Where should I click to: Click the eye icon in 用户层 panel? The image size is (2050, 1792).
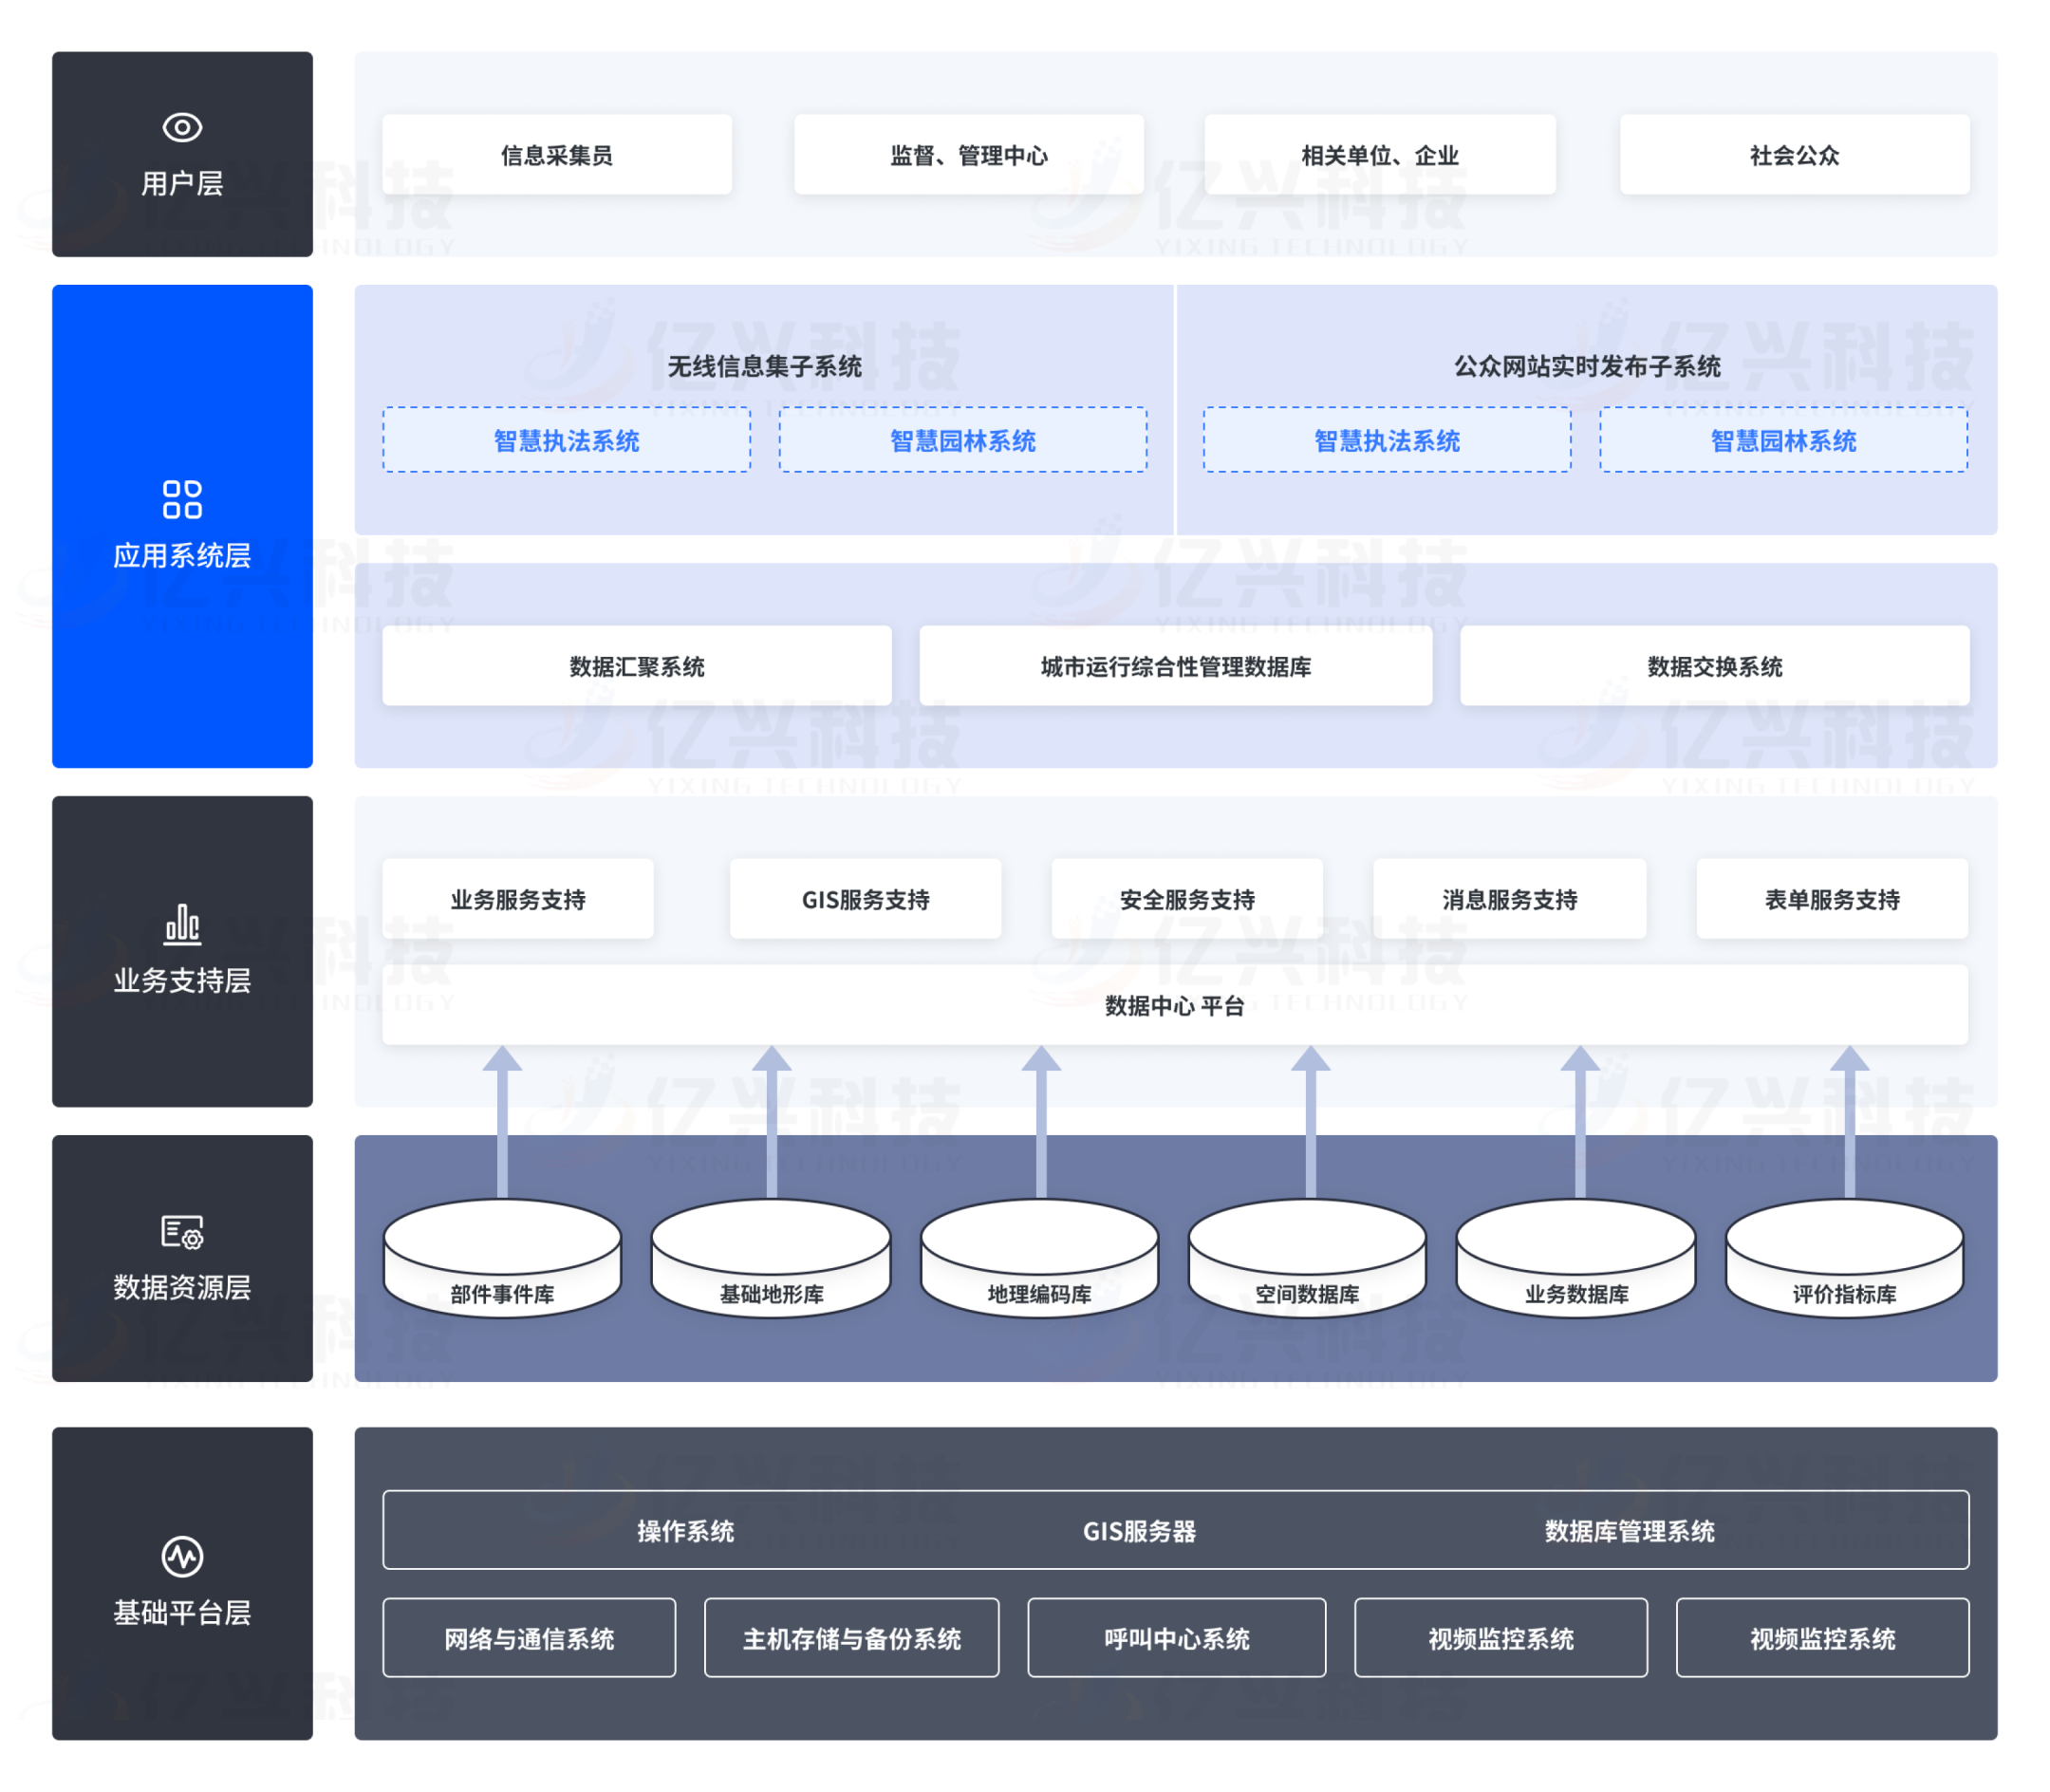pyautogui.click(x=182, y=127)
